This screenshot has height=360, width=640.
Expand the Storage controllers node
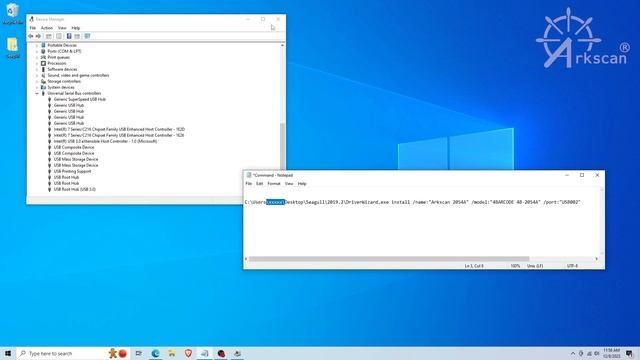point(37,81)
